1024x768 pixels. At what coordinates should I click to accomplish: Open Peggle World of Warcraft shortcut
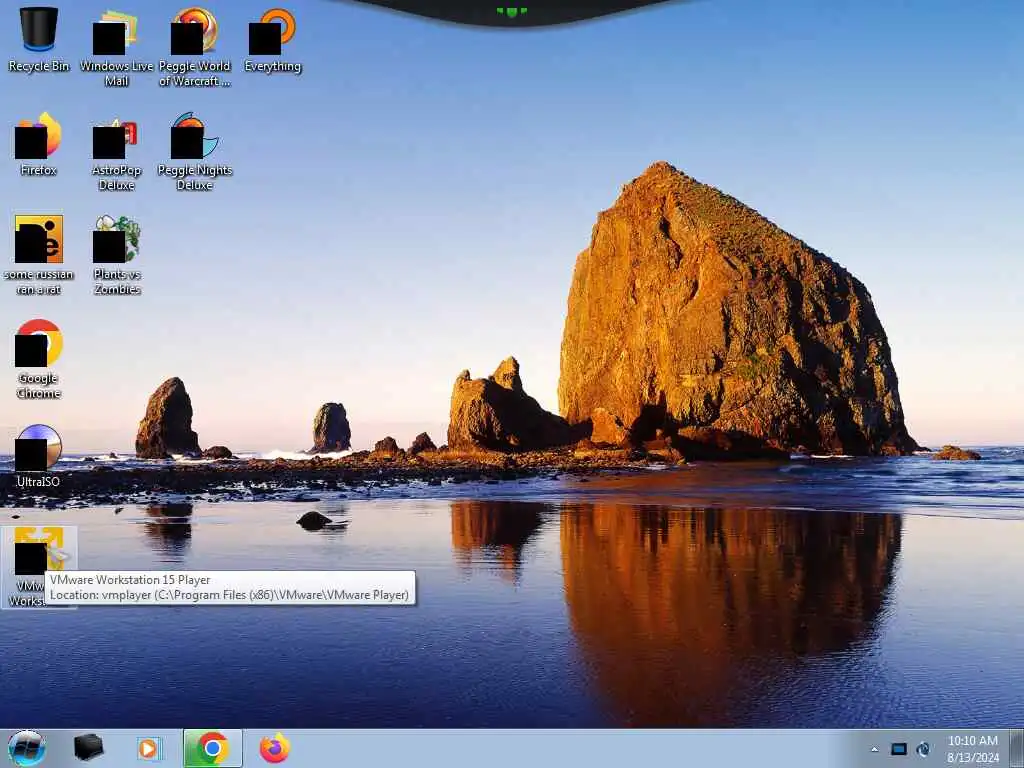tap(195, 47)
